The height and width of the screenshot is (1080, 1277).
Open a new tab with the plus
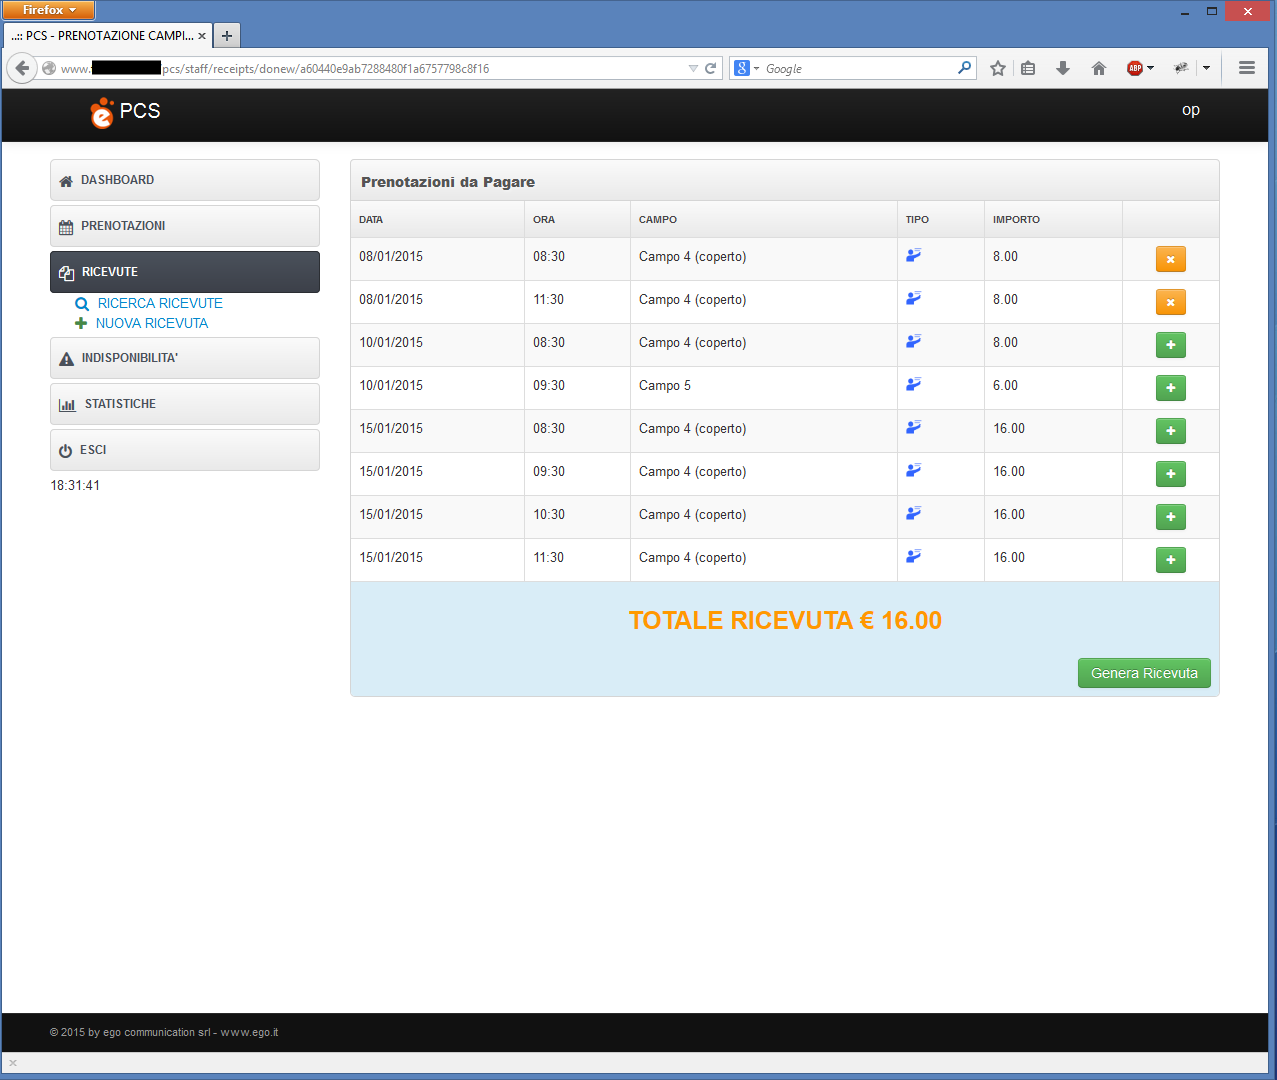coord(227,36)
